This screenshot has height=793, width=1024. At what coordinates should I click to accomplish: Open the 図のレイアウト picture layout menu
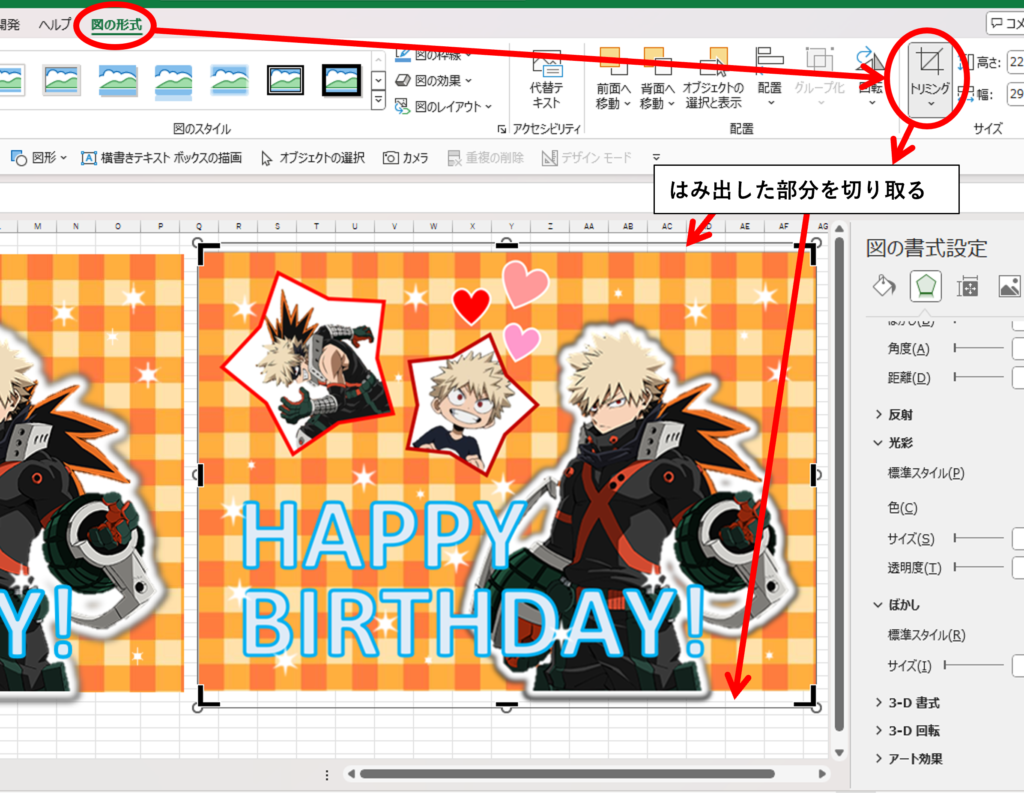(443, 106)
